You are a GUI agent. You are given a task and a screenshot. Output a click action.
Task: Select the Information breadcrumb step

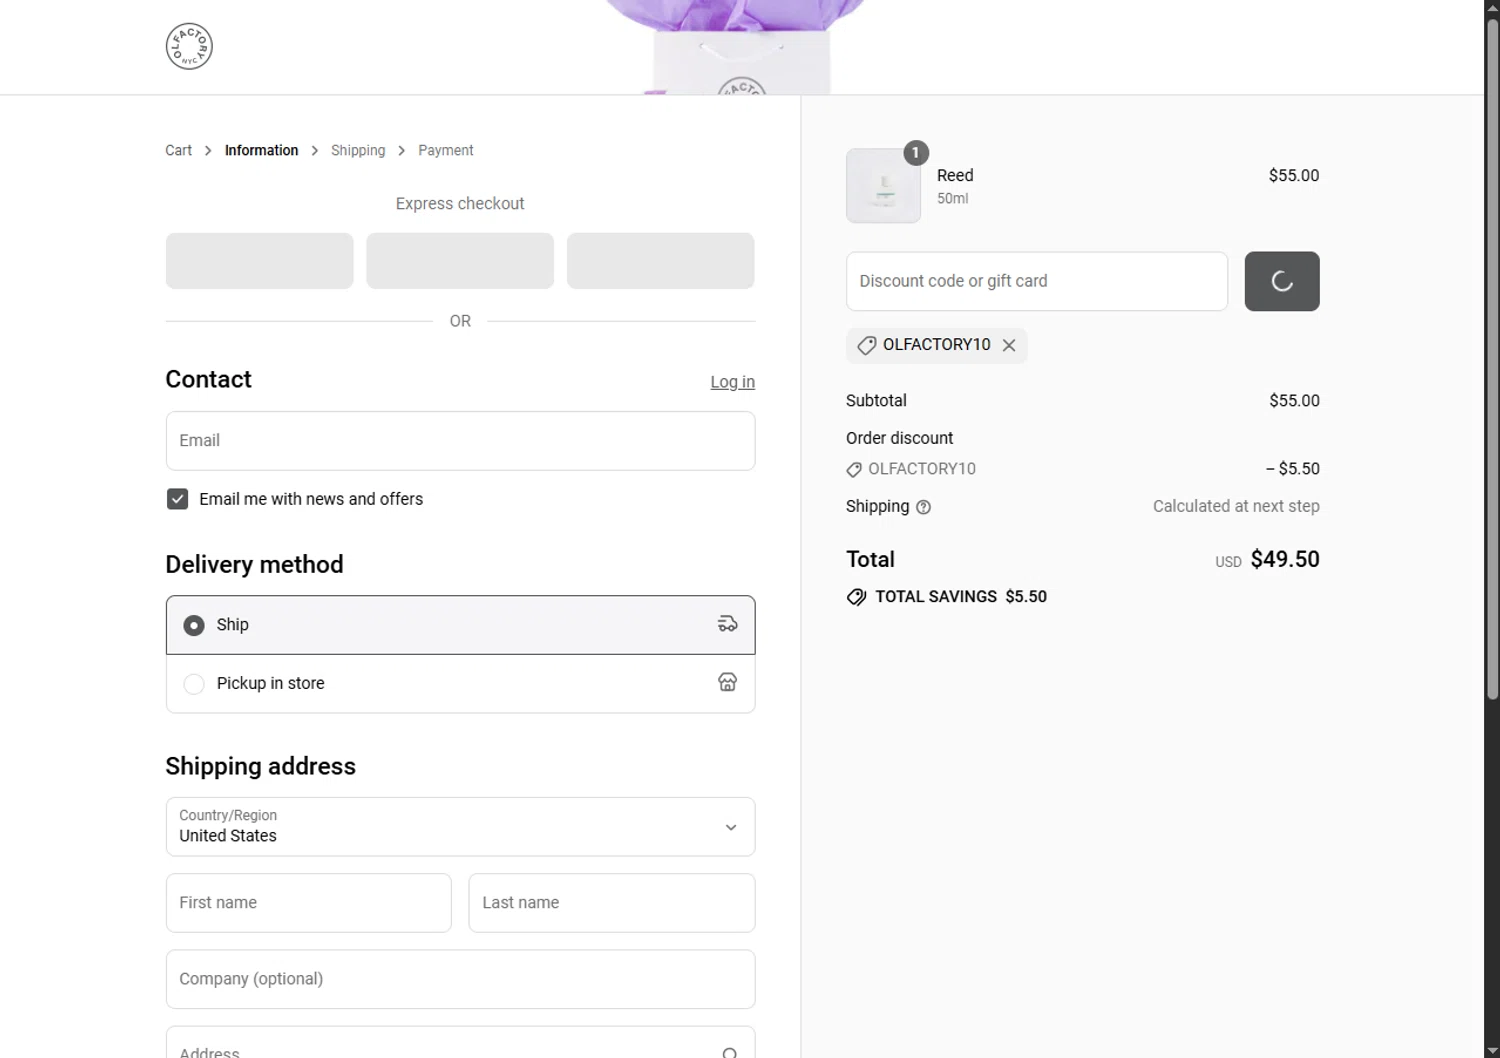[x=261, y=150]
